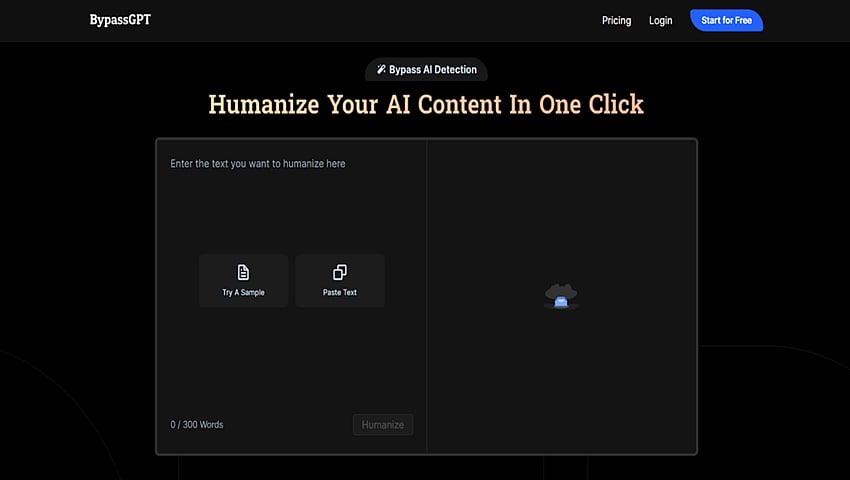This screenshot has width=850, height=480.
Task: Click the Bypass AI Detection badge
Action: tap(427, 69)
